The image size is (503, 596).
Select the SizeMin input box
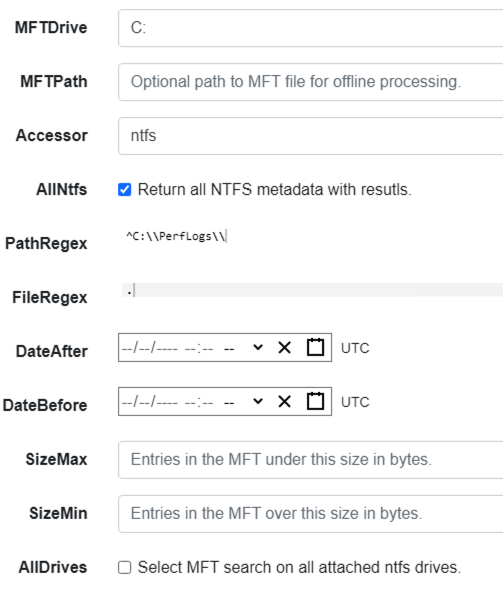[311, 514]
